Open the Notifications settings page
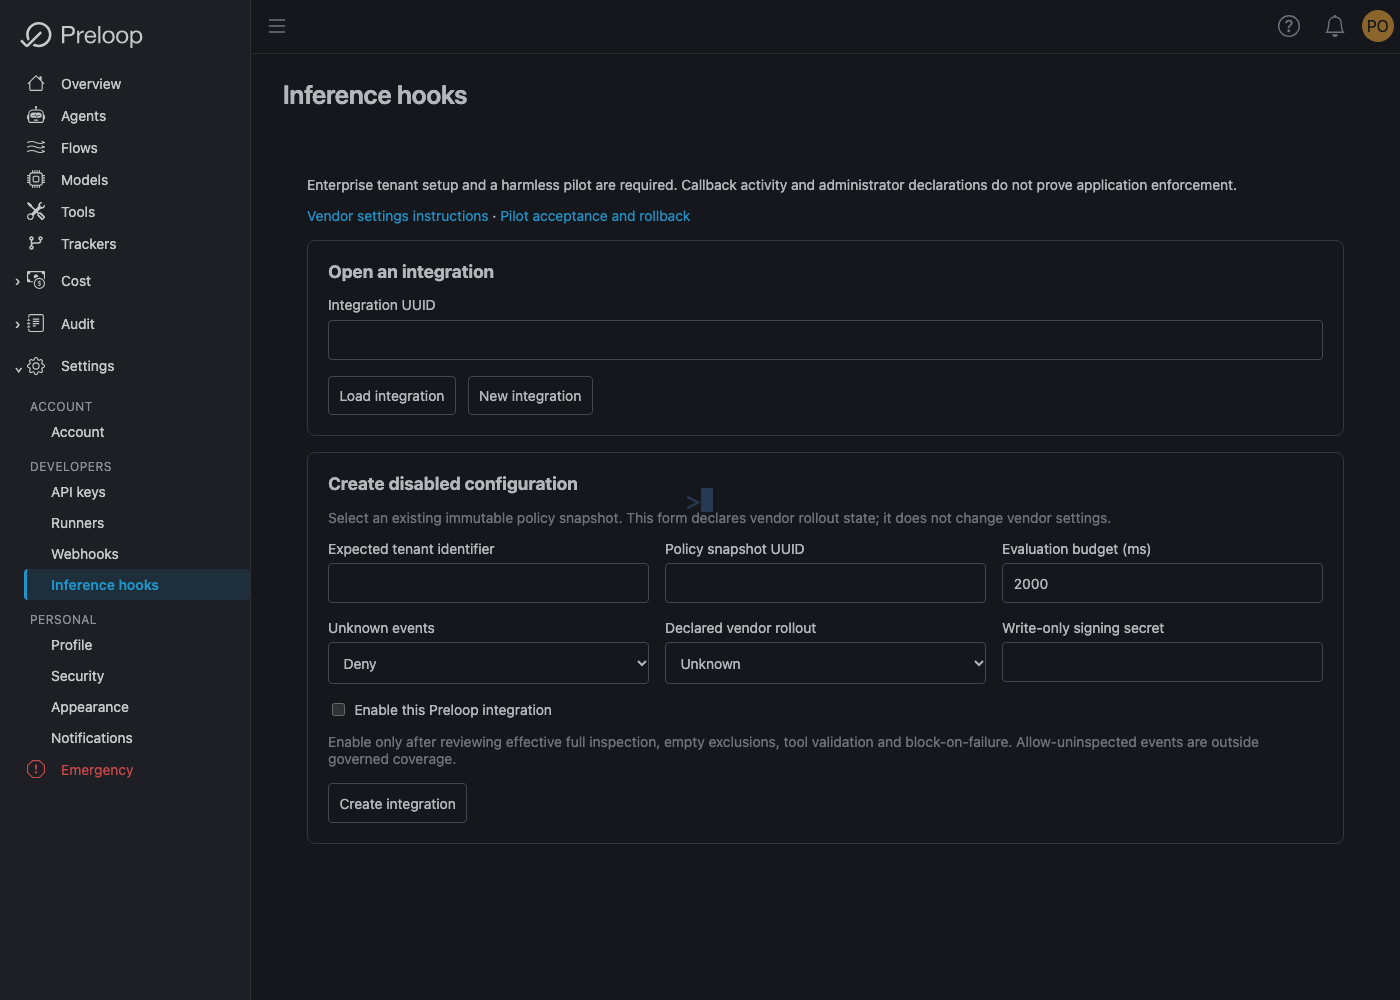This screenshot has height=1000, width=1400. [92, 738]
